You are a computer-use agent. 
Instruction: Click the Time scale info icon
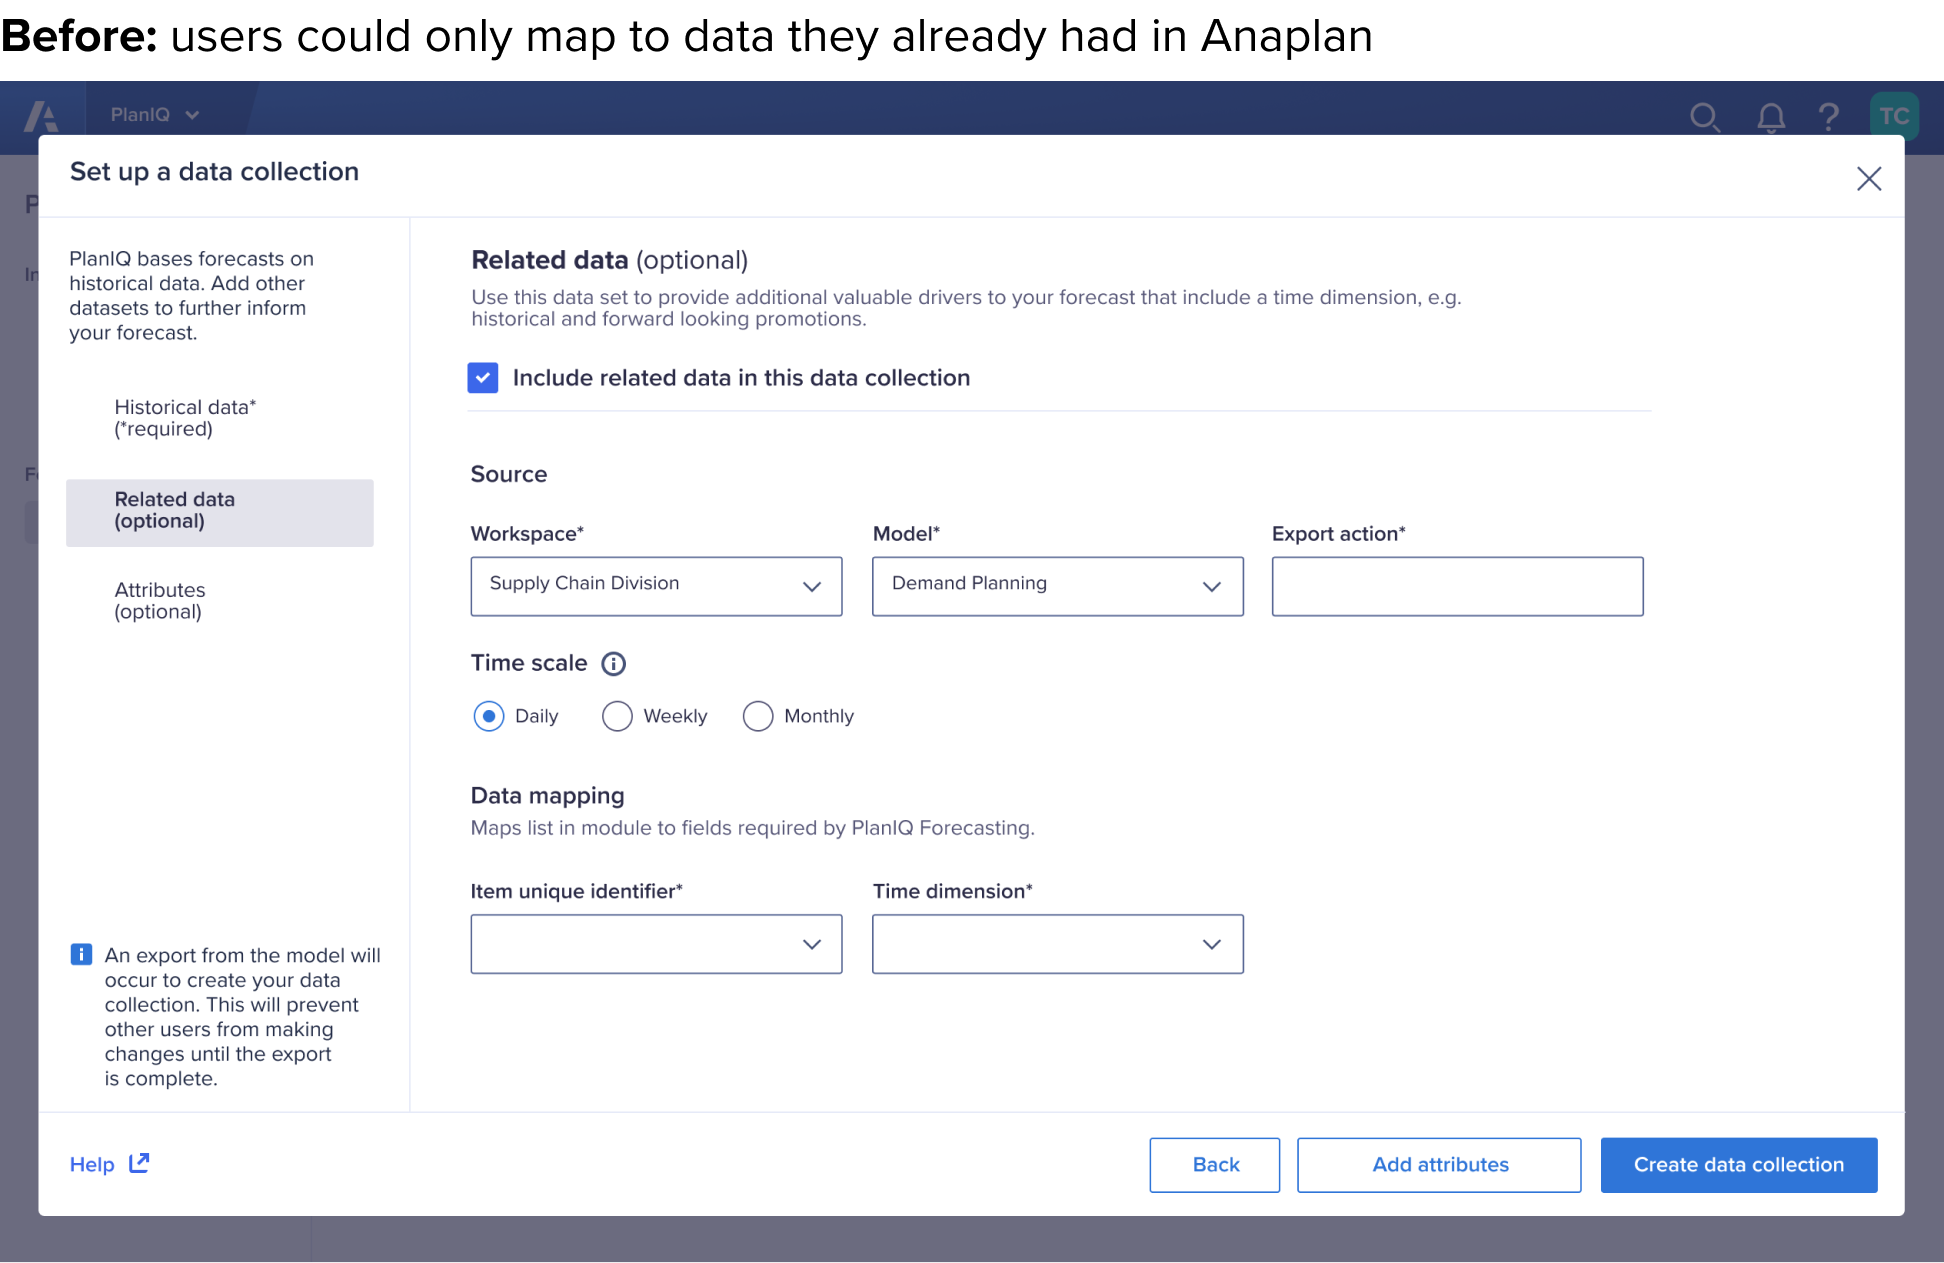coord(613,664)
